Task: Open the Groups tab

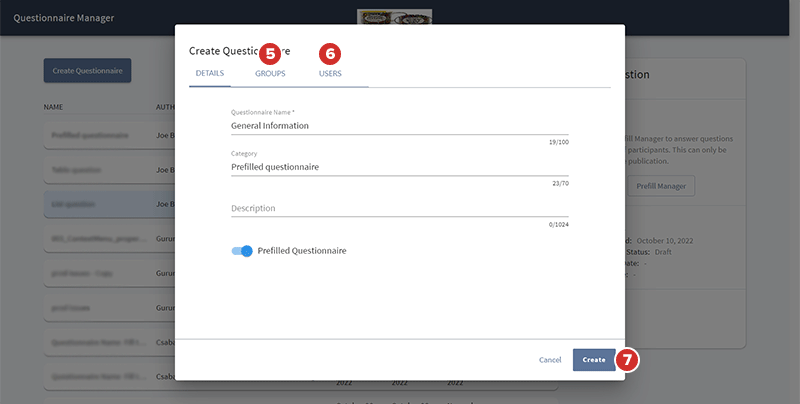Action: 270,74
